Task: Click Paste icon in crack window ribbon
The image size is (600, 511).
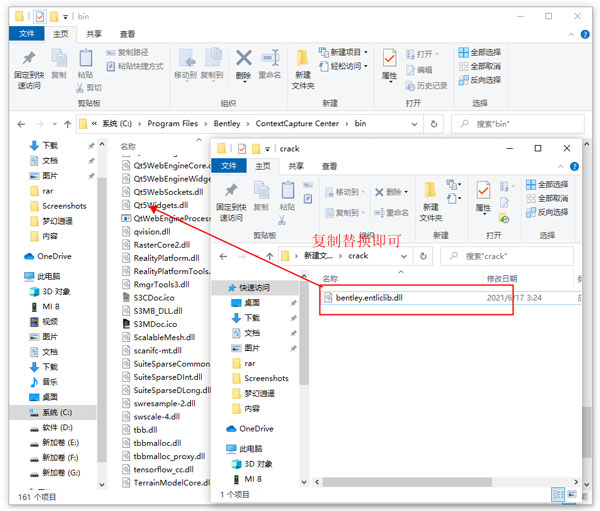Action: coord(287,196)
